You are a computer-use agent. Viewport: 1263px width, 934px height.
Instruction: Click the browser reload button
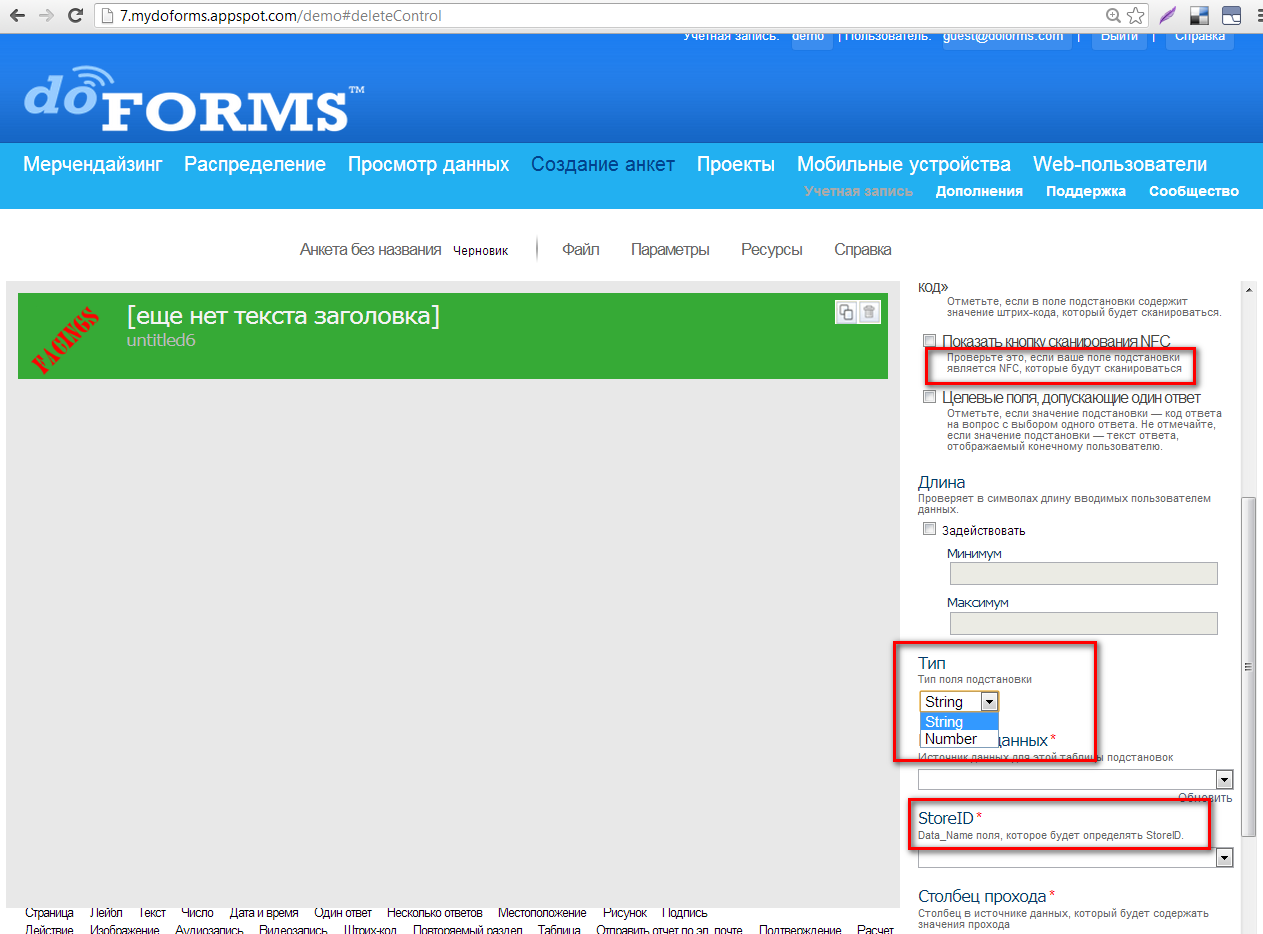click(x=75, y=16)
